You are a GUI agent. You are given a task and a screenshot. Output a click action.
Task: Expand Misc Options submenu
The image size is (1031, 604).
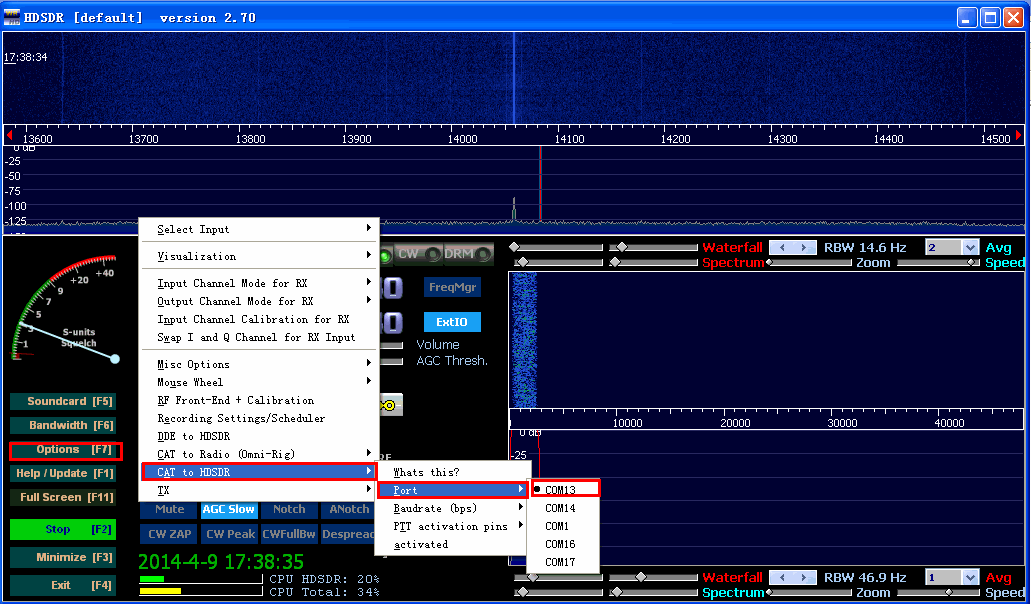(x=259, y=363)
